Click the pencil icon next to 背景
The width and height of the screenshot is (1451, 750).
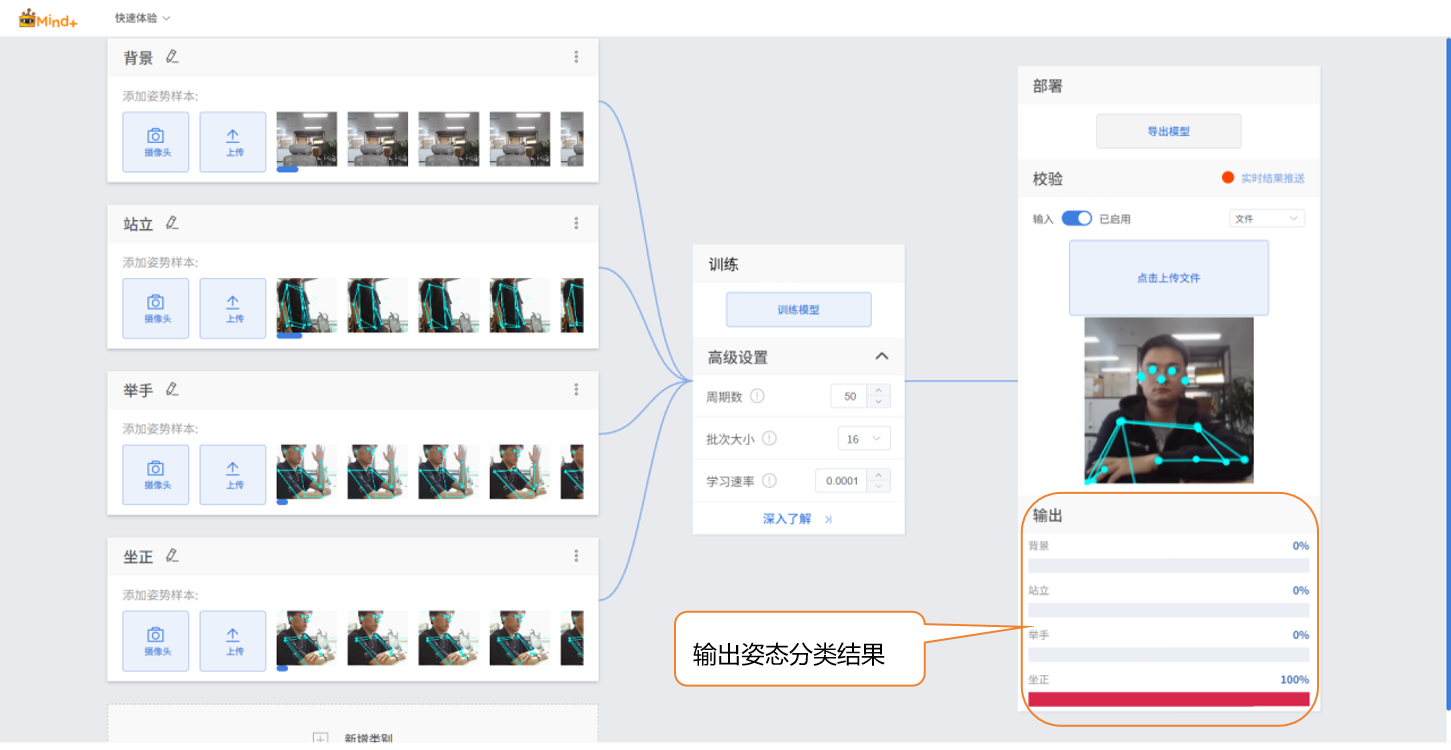[x=172, y=57]
